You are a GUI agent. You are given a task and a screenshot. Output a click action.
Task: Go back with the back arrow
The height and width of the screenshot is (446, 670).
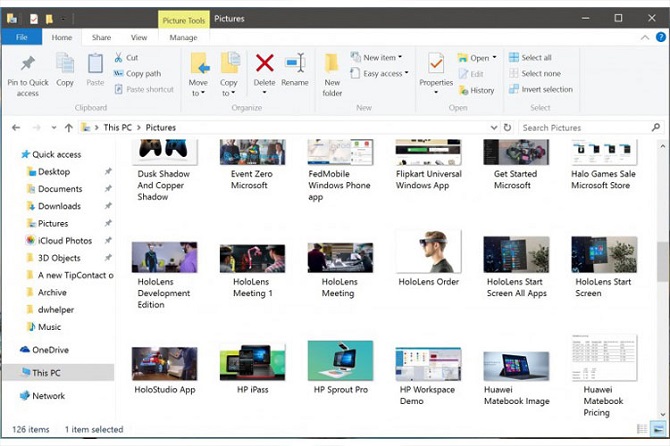[x=16, y=127]
